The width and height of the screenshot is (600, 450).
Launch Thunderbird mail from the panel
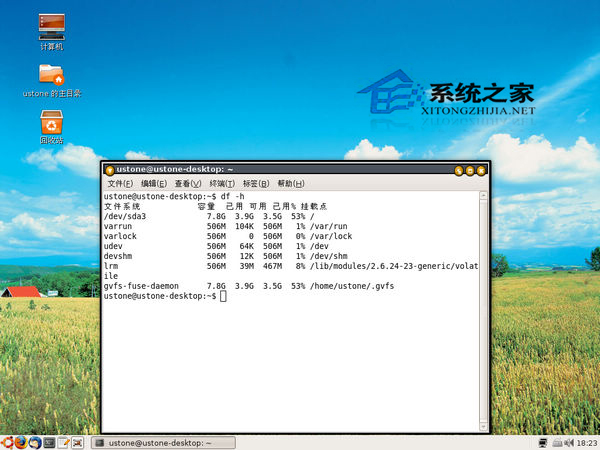click(x=35, y=442)
